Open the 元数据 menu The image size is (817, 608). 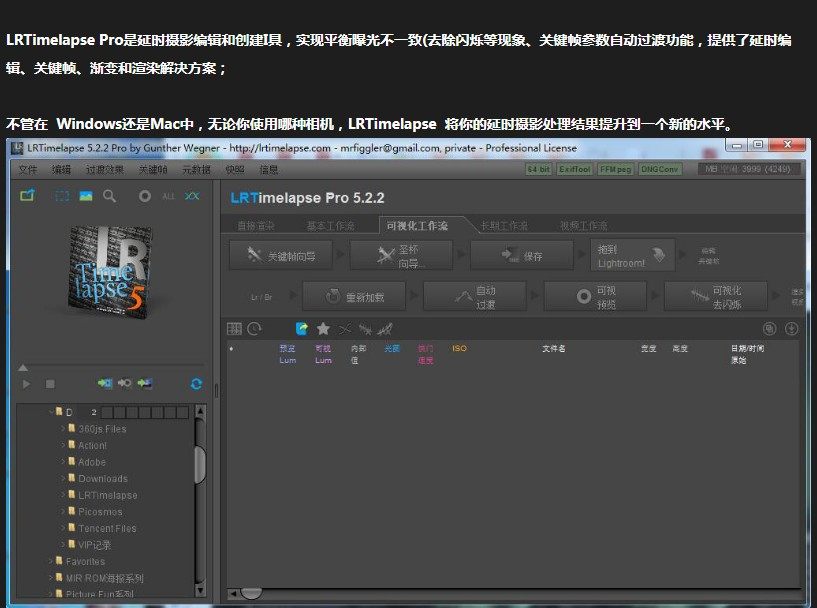pos(196,169)
